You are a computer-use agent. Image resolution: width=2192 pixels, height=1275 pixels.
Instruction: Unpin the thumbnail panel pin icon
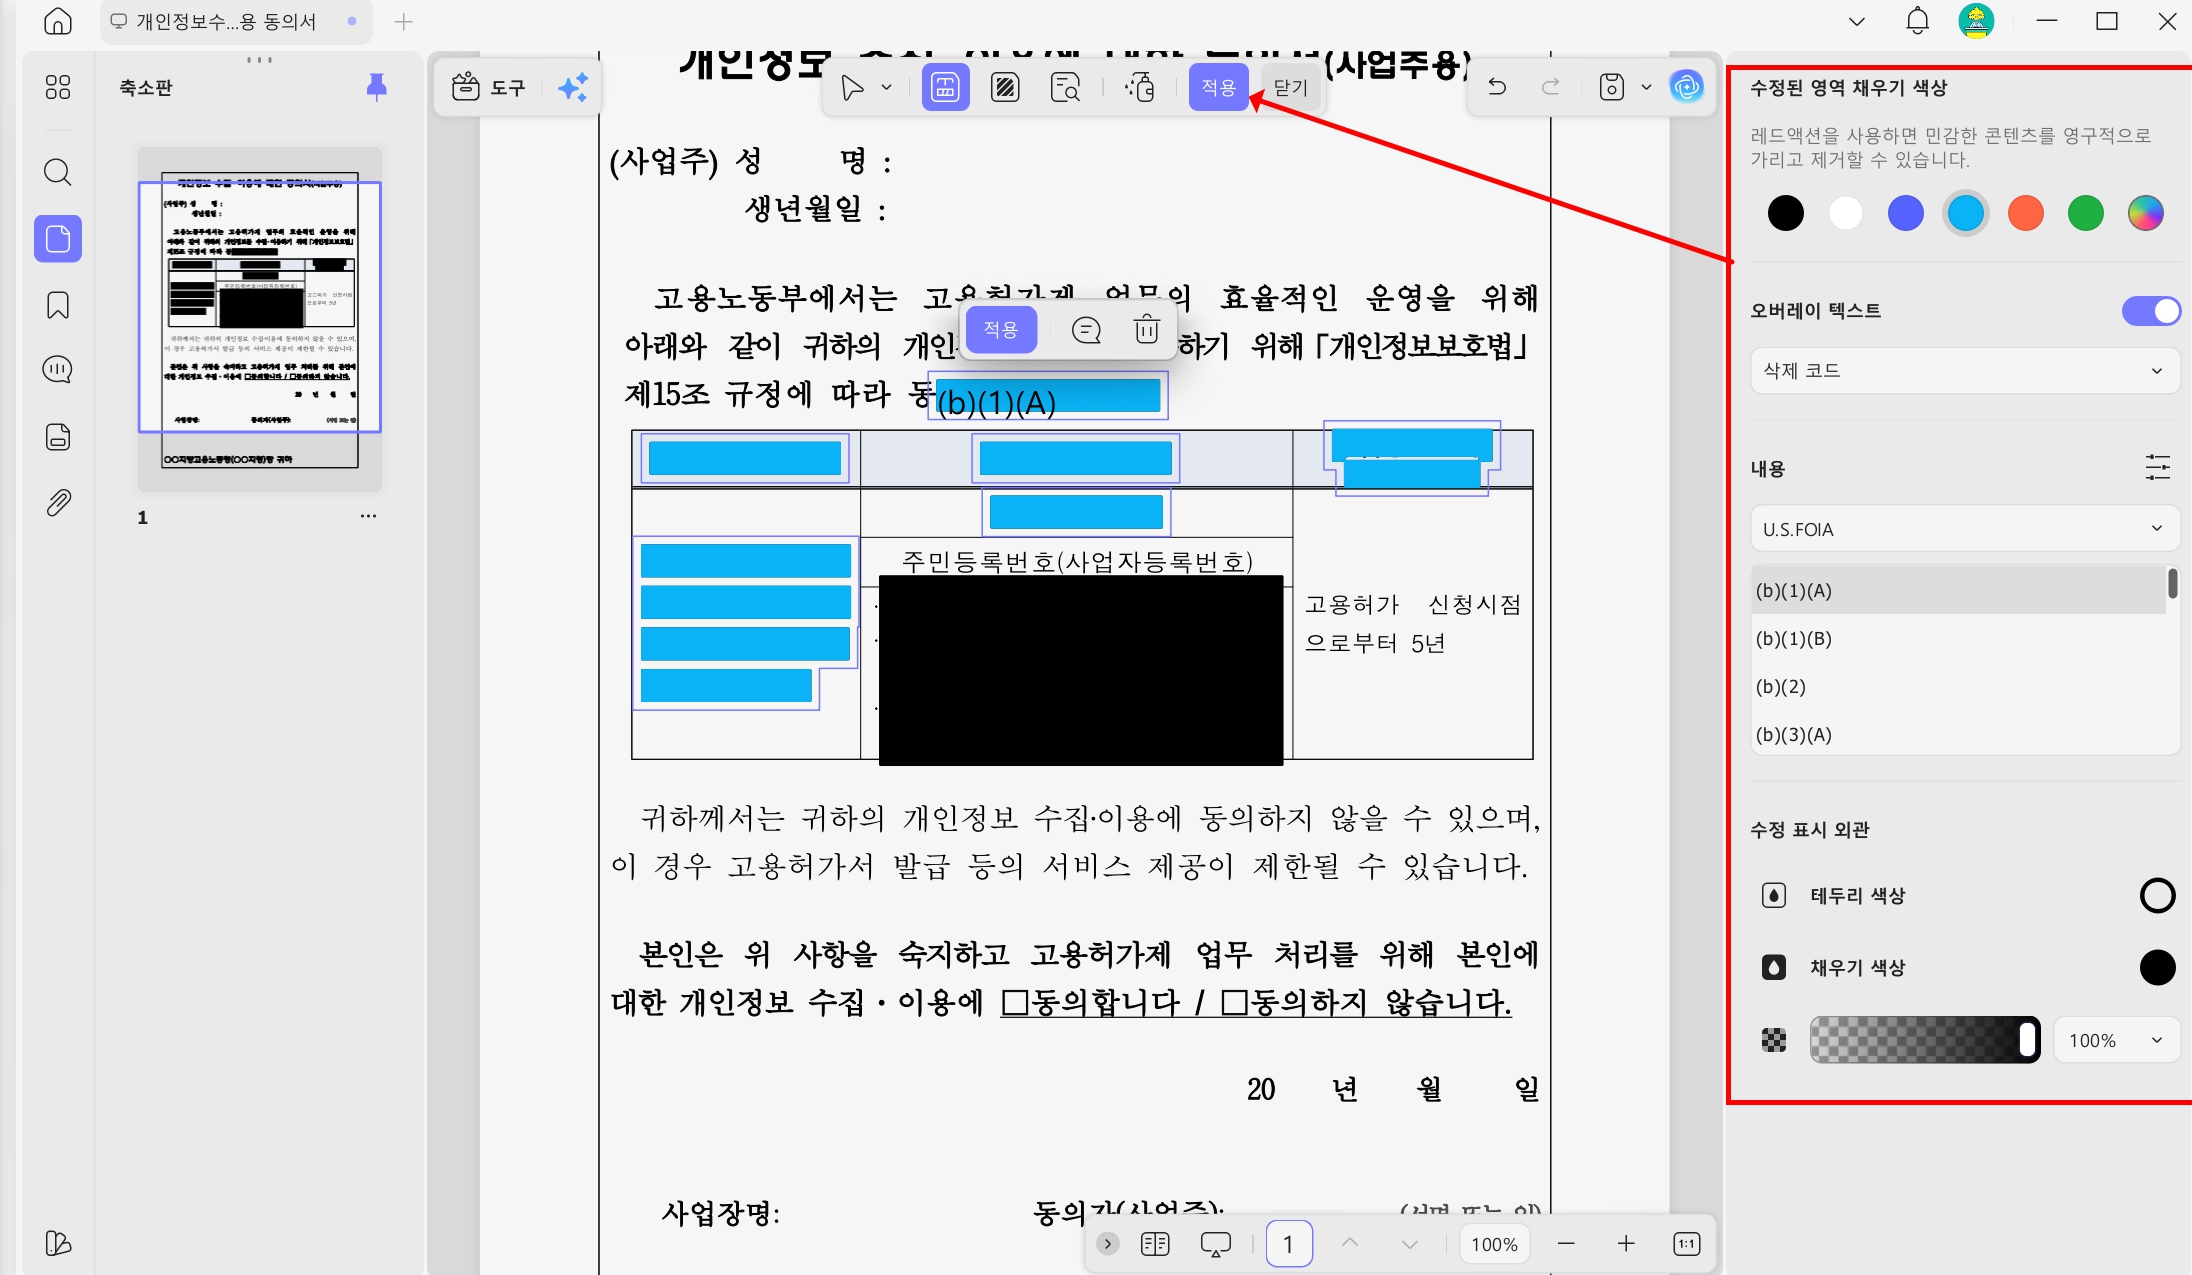pyautogui.click(x=376, y=87)
